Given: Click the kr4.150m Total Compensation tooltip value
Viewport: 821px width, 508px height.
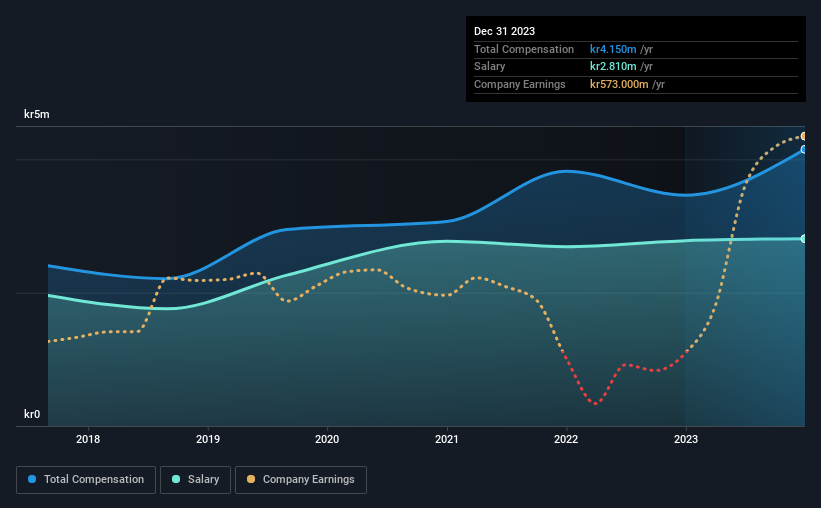Looking at the screenshot, I should (x=613, y=49).
